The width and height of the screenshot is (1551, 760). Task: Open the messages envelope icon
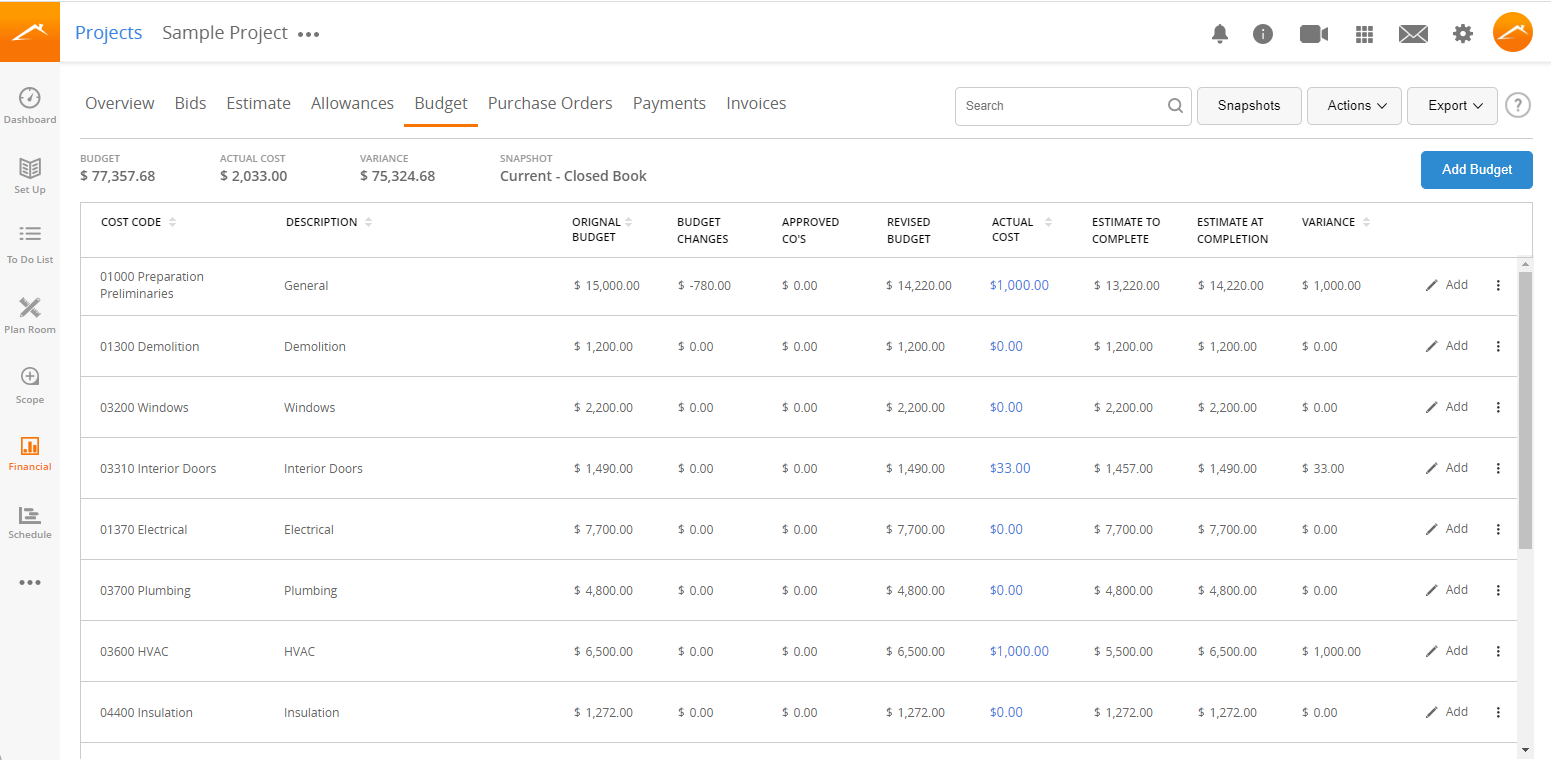point(1413,33)
